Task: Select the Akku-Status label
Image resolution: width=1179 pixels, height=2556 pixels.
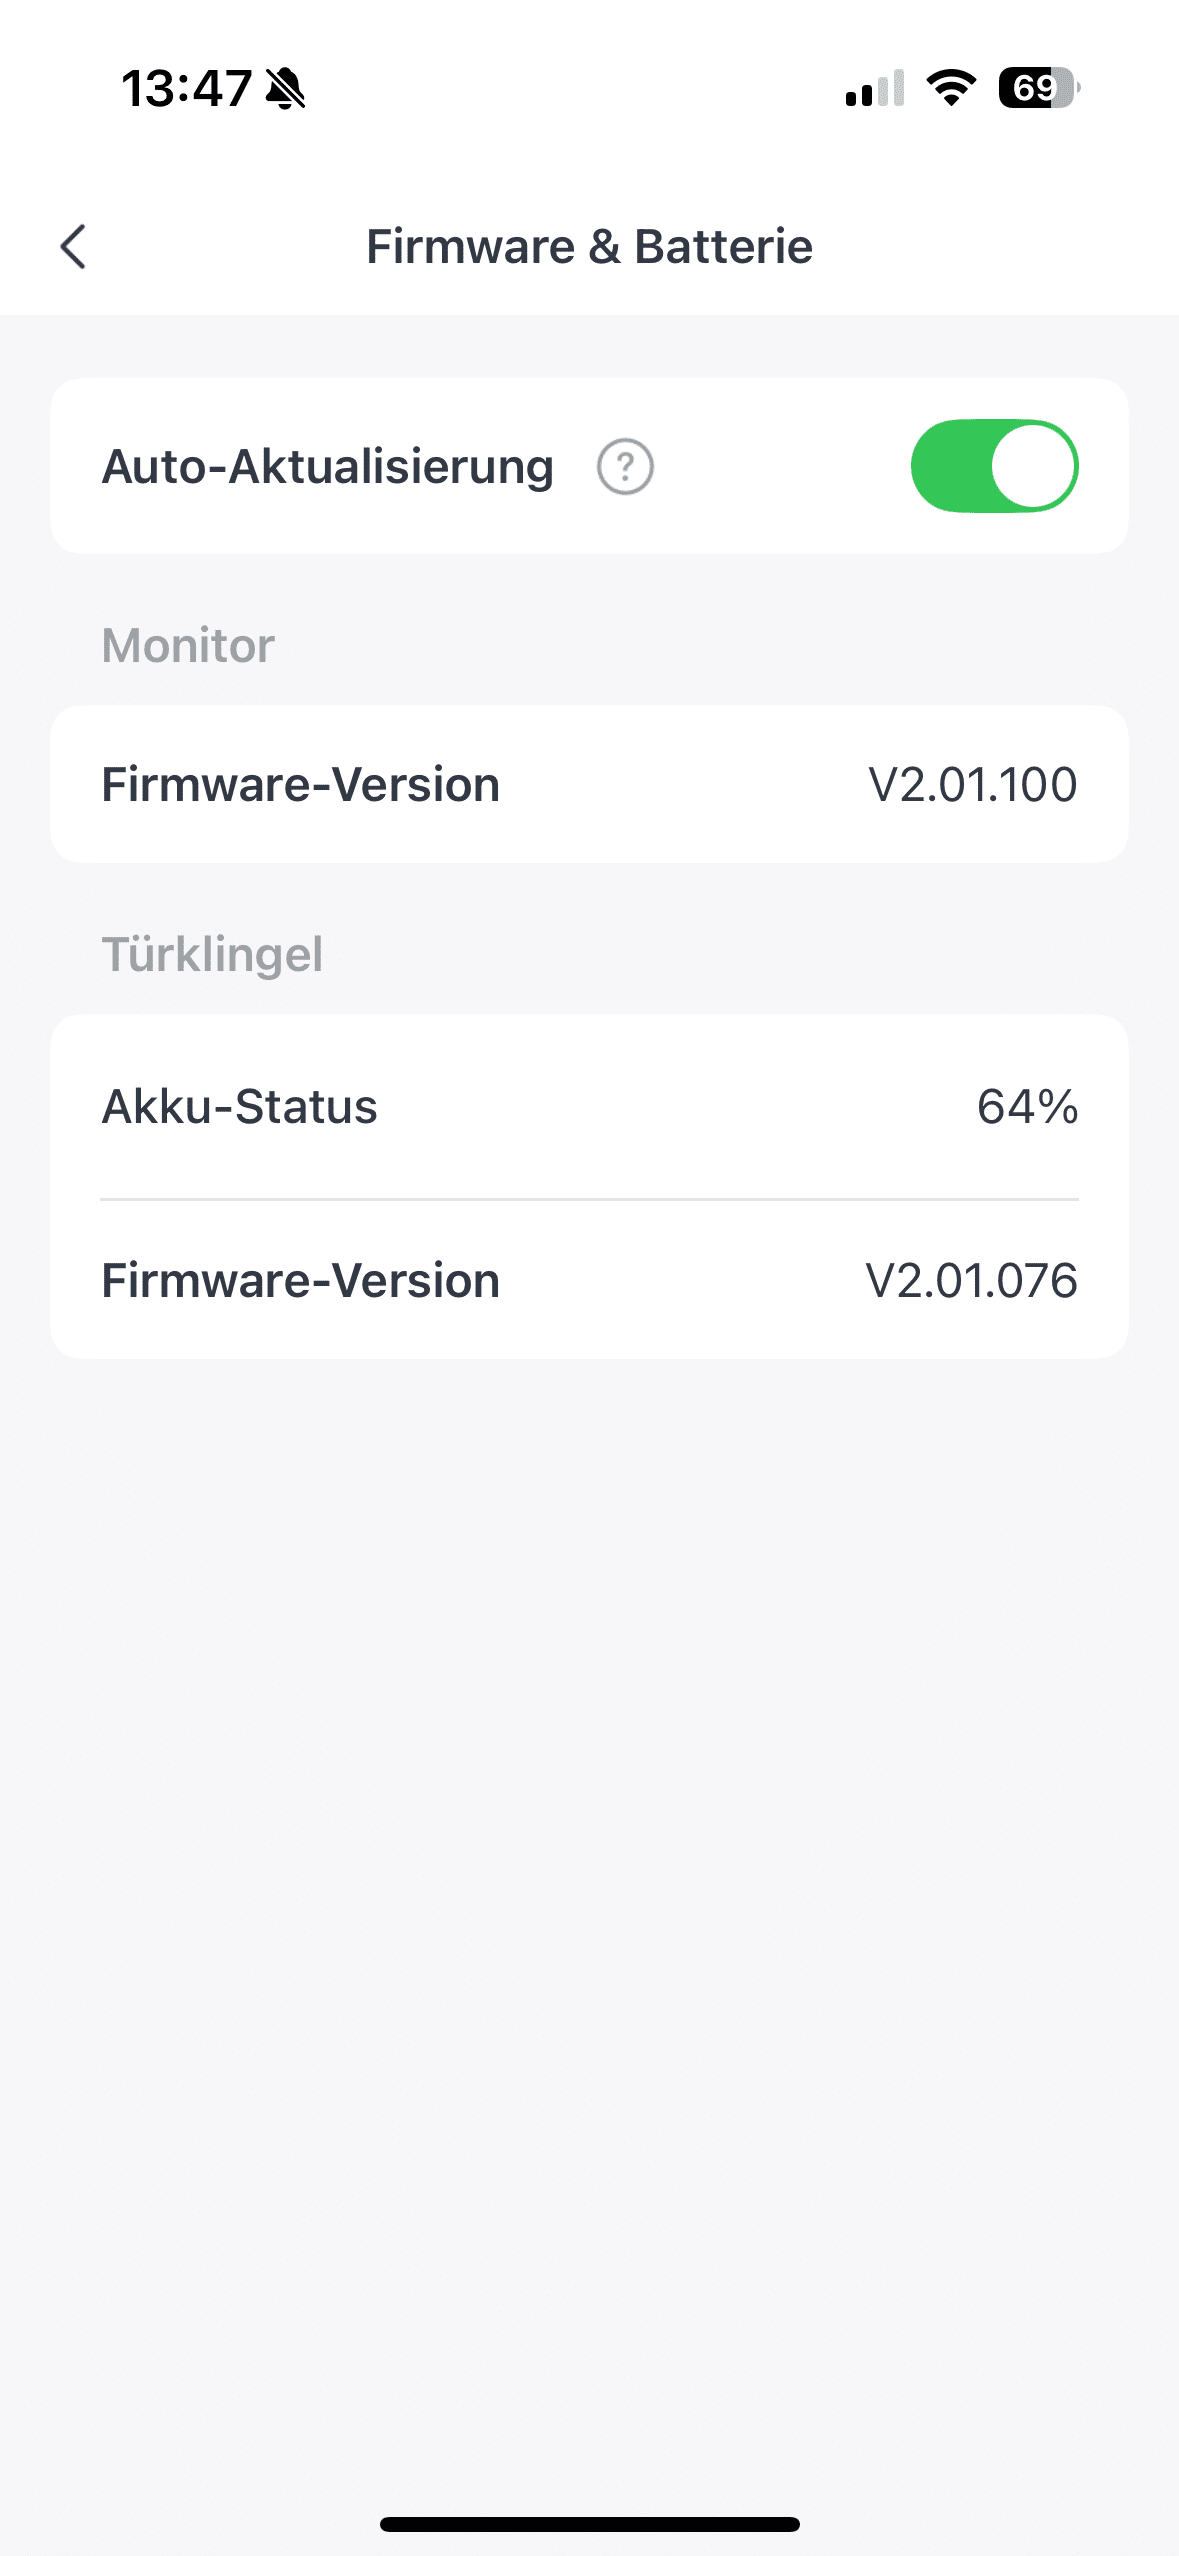Action: click(240, 1107)
